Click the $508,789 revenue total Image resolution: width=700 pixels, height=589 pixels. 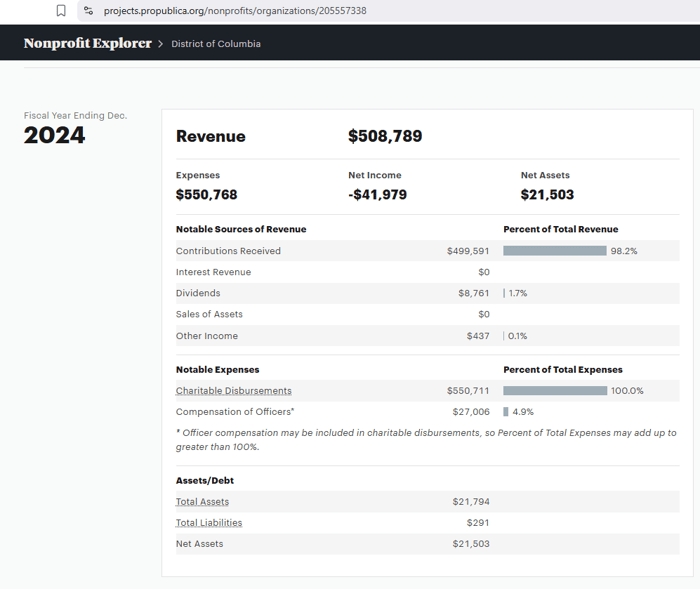click(385, 136)
